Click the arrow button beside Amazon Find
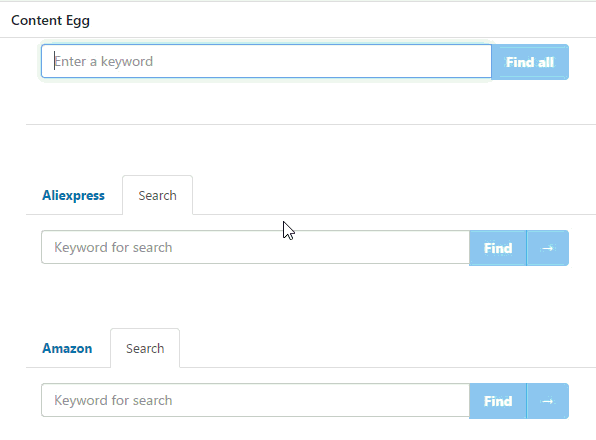Screen dimensions: 596x440 pyautogui.click(x=548, y=401)
